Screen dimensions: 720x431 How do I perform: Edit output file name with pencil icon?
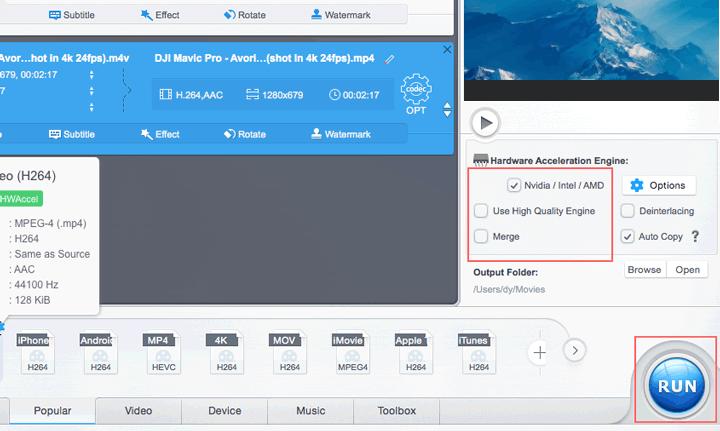[389, 59]
